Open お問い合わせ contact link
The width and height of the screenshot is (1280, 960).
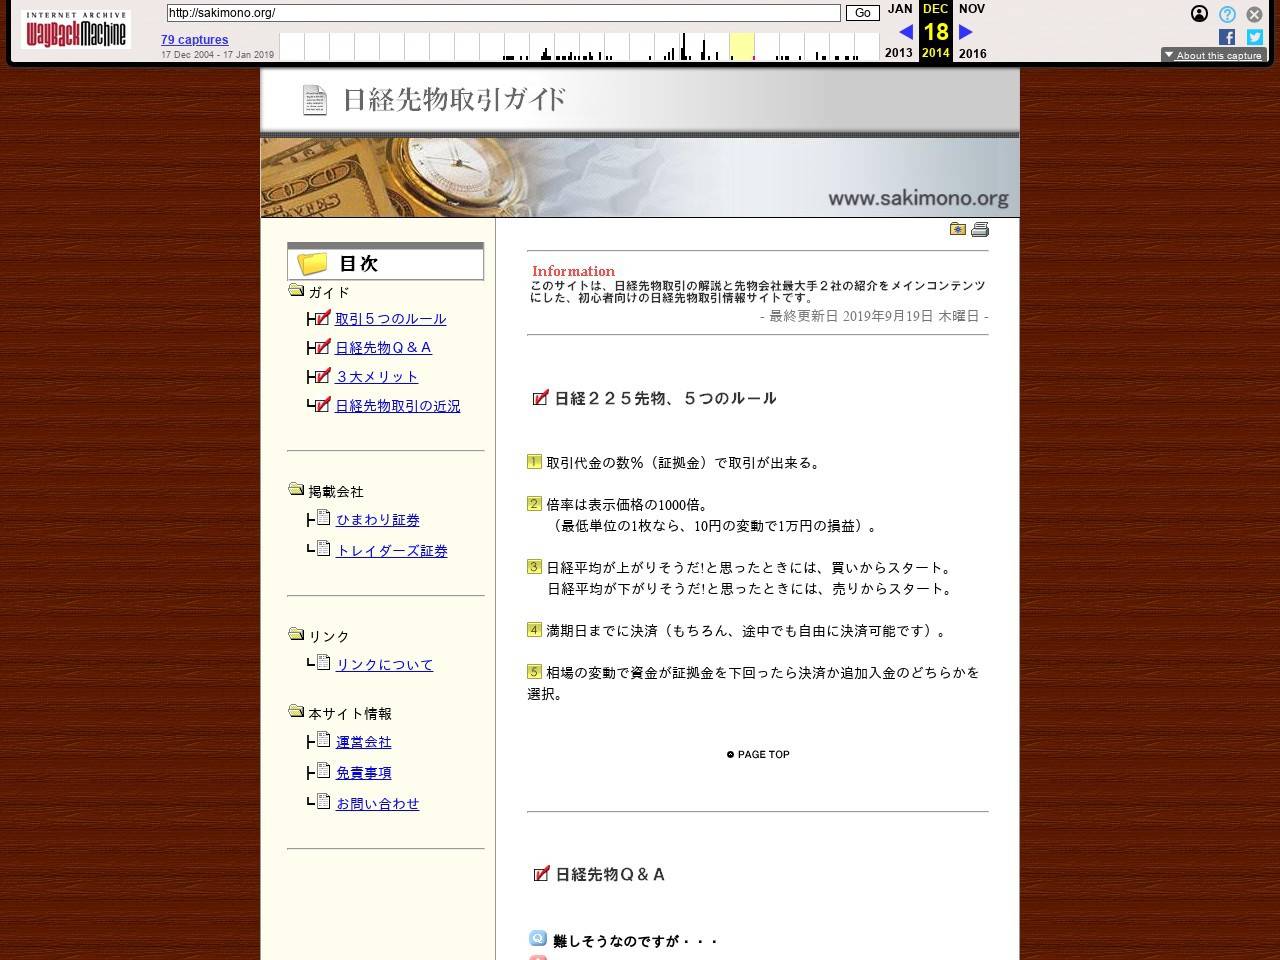click(x=377, y=804)
